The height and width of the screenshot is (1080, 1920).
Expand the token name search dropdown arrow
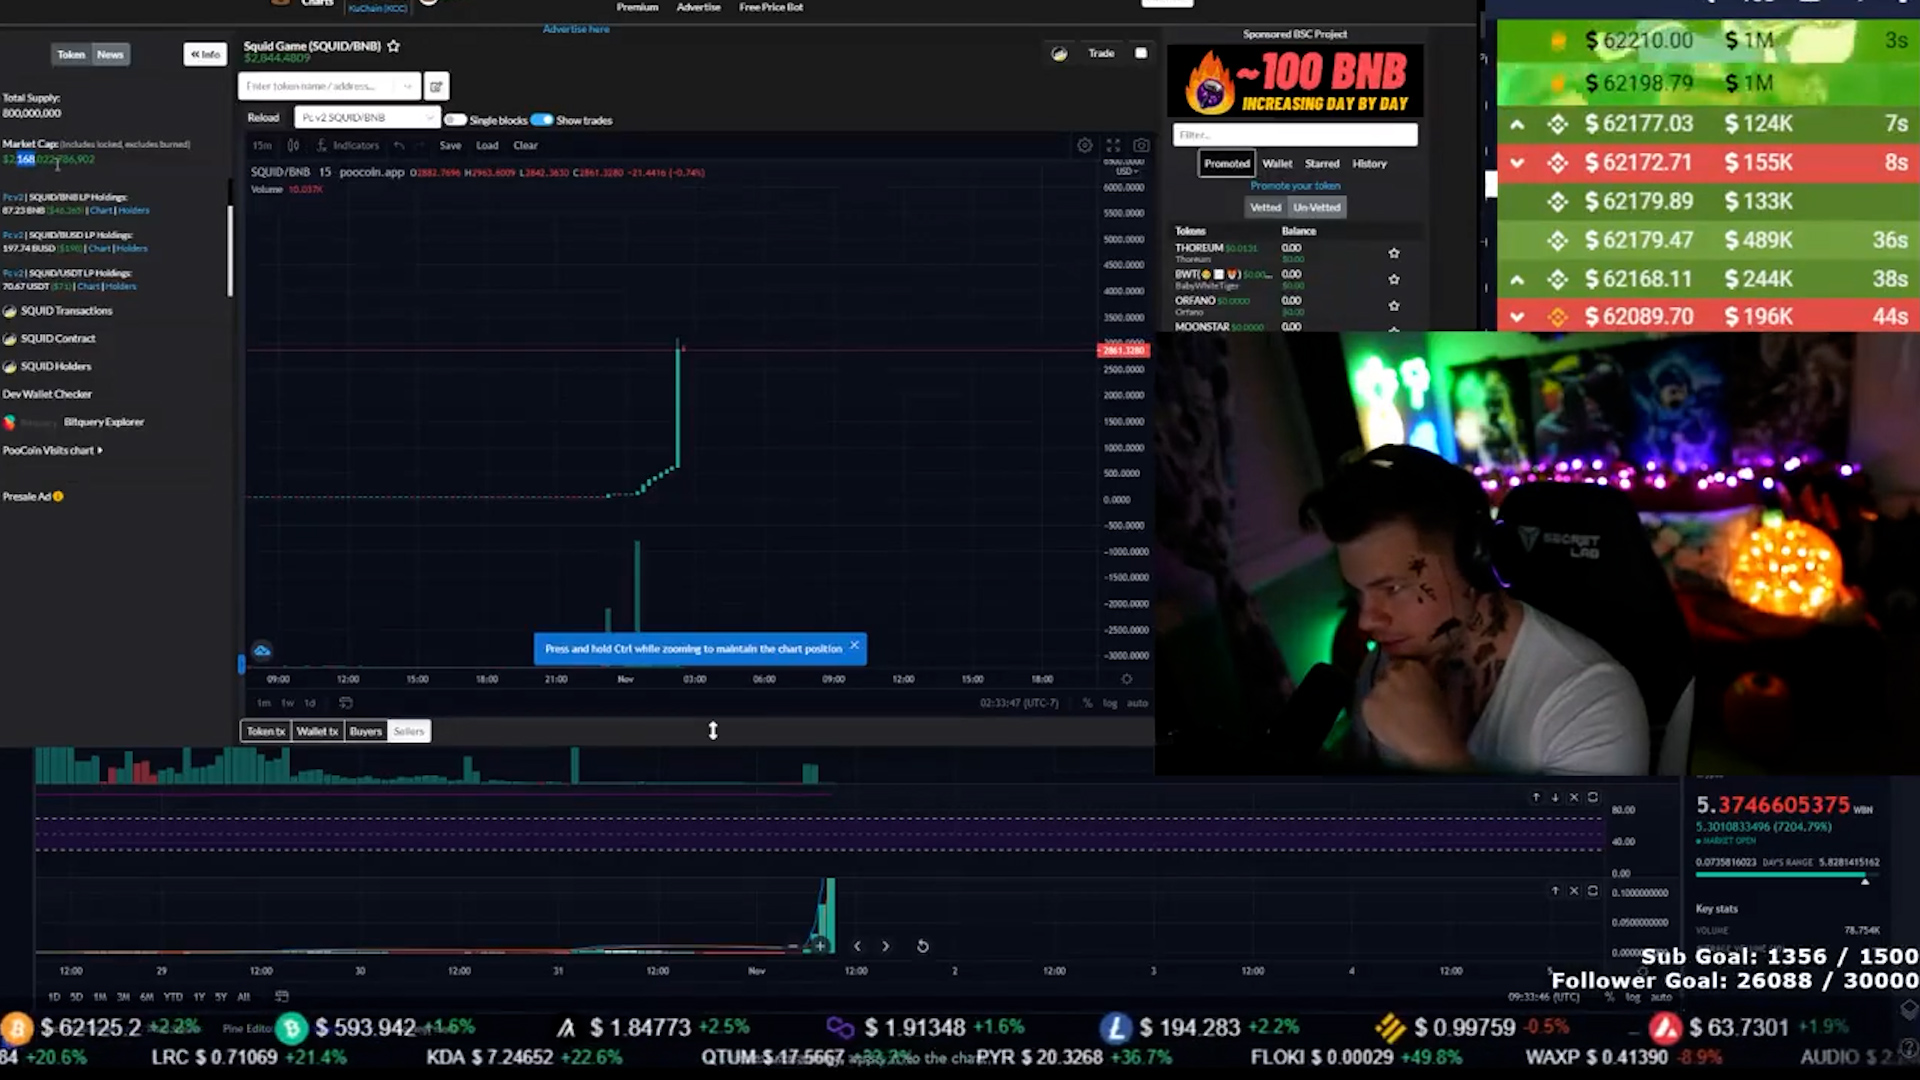(408, 86)
